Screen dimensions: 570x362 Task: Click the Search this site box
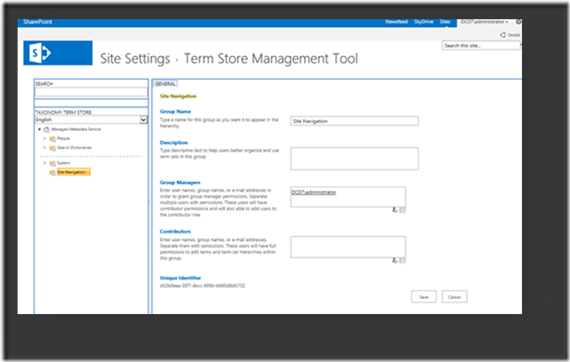pos(481,45)
